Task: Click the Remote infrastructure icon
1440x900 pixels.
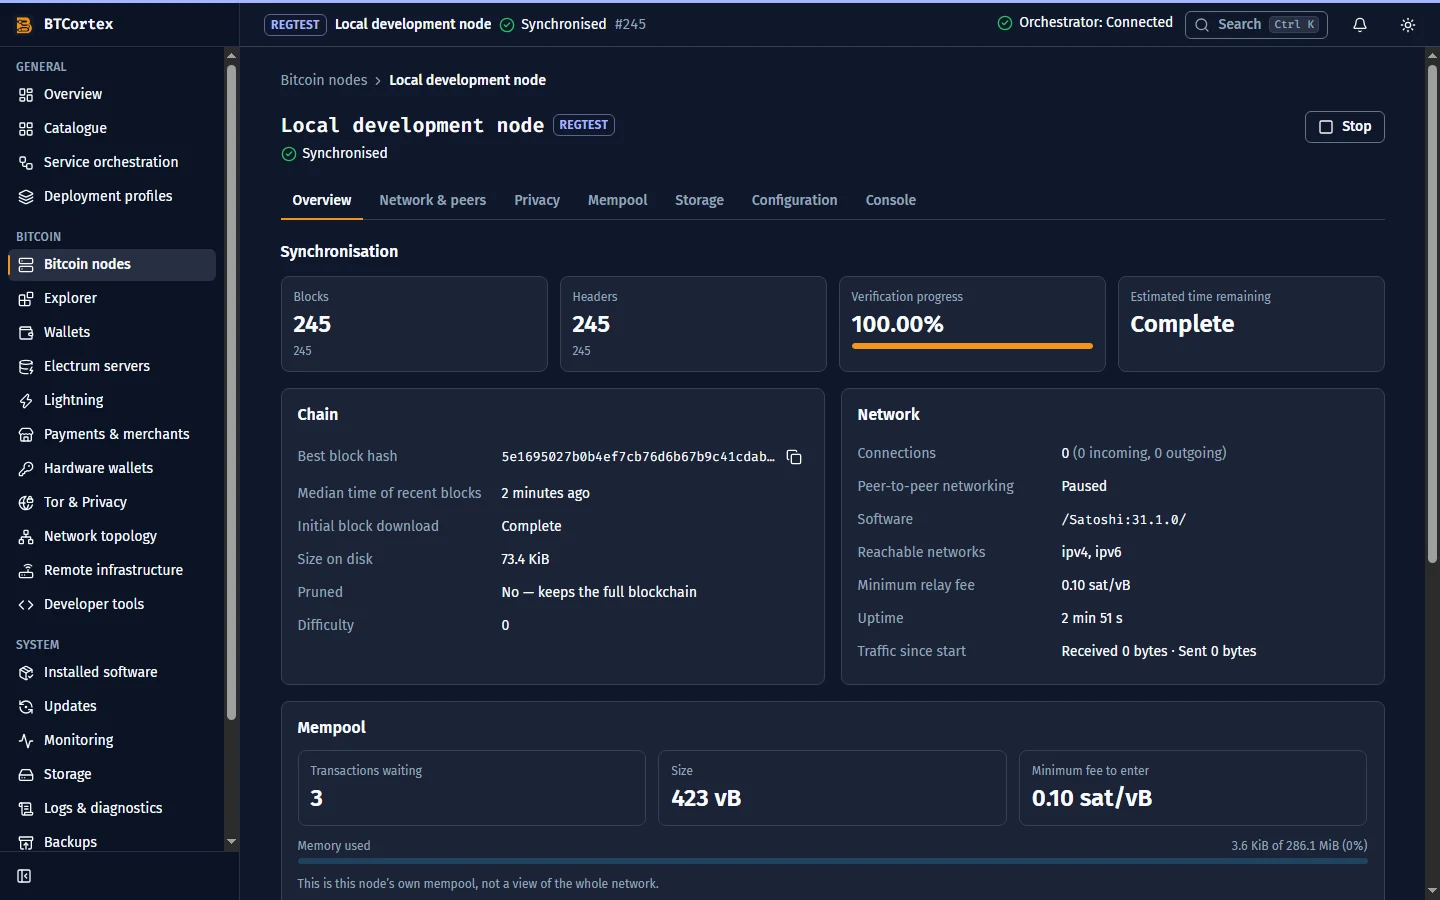Action: click(x=26, y=571)
